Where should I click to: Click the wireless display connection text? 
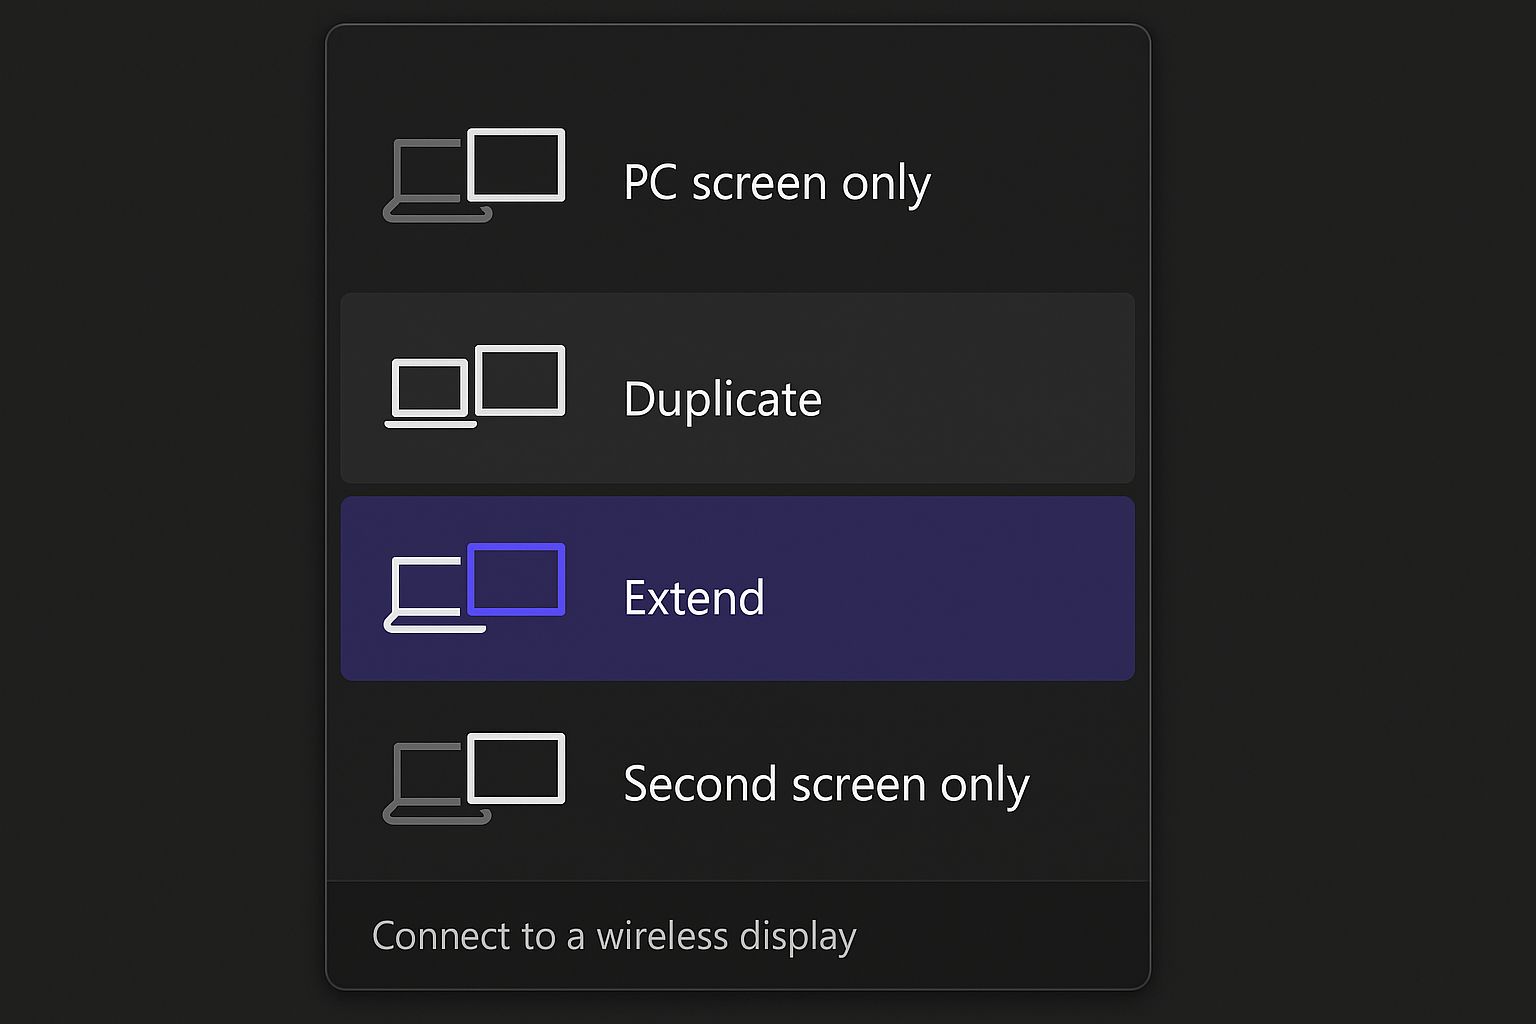[614, 936]
